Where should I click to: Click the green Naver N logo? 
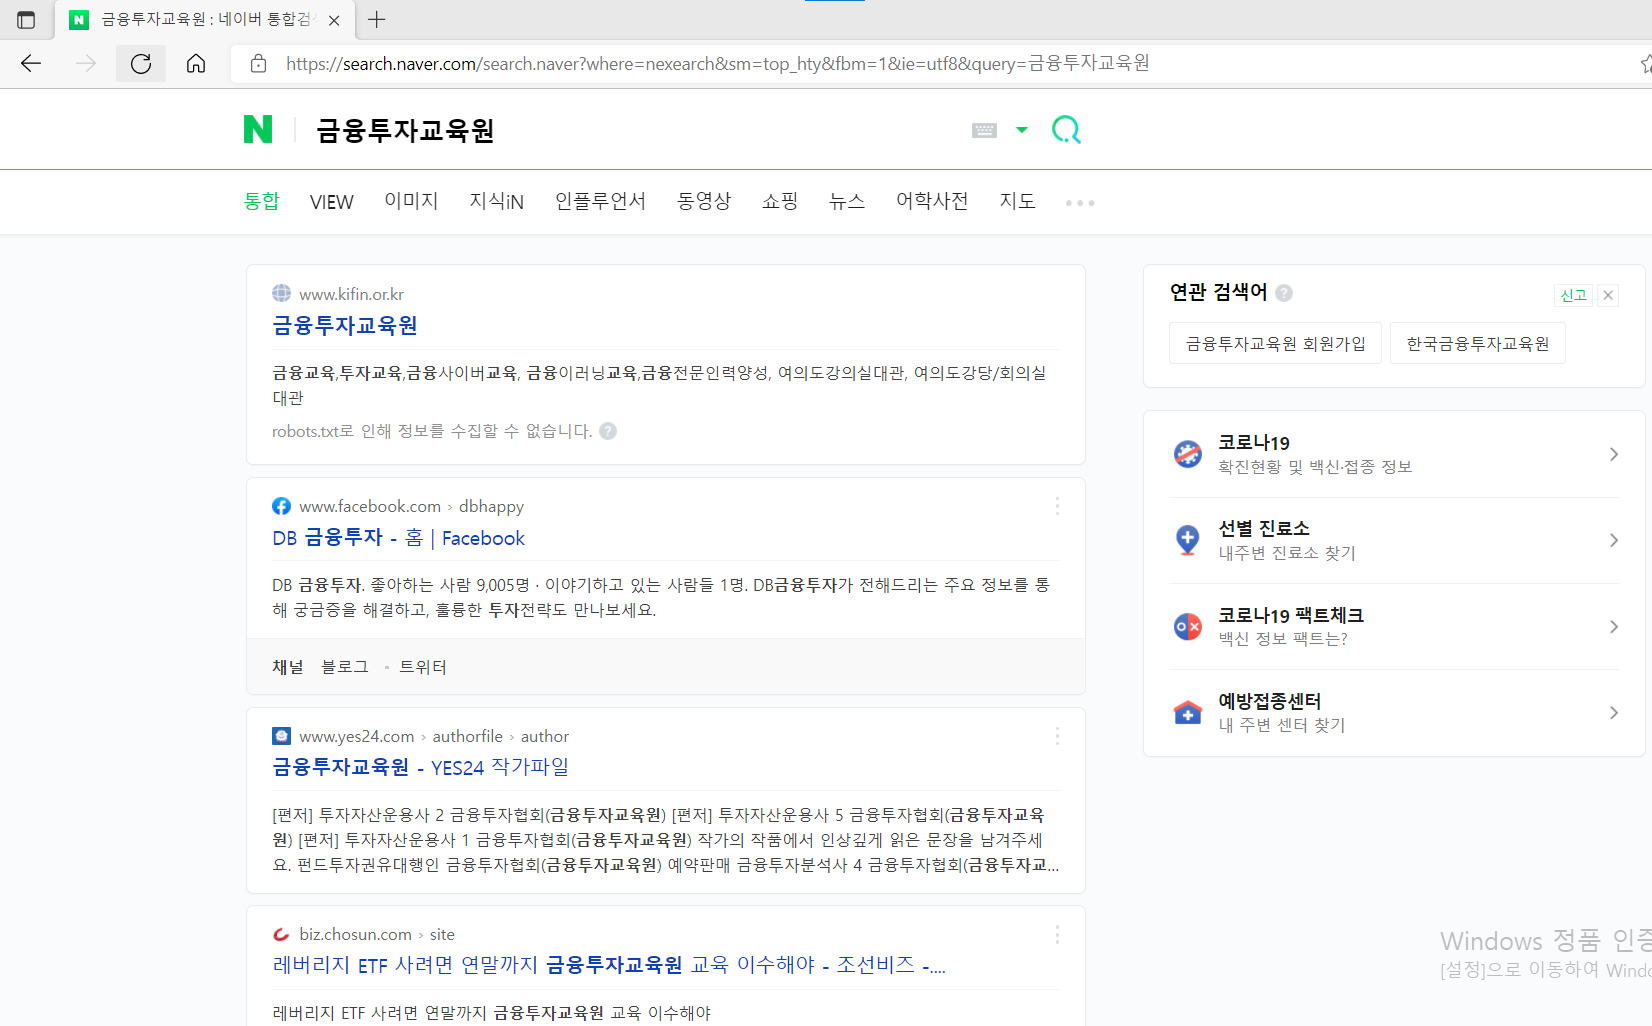(258, 130)
